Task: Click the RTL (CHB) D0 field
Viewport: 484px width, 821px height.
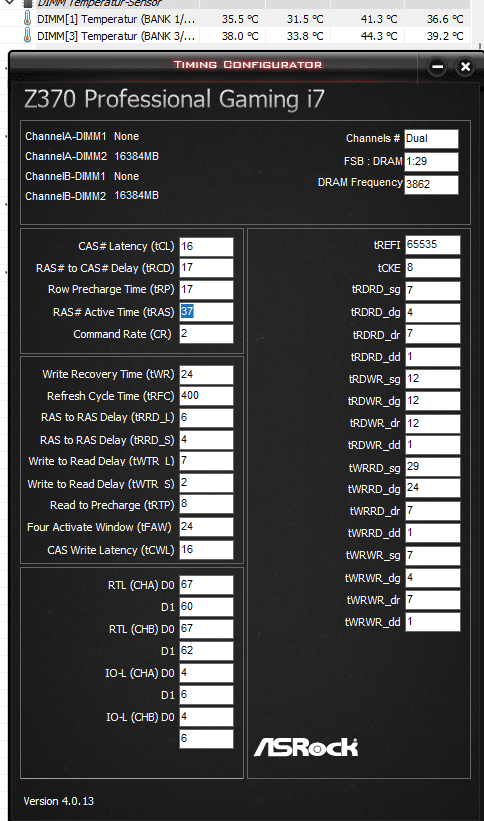Action: [x=206, y=629]
